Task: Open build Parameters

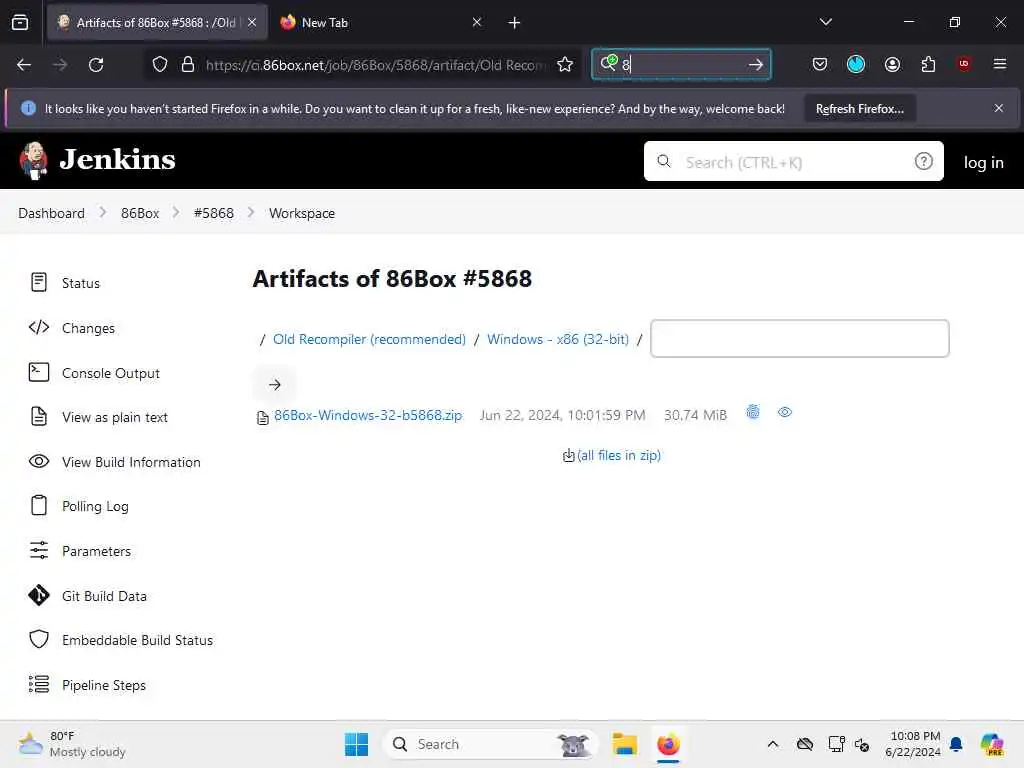Action: (80, 551)
